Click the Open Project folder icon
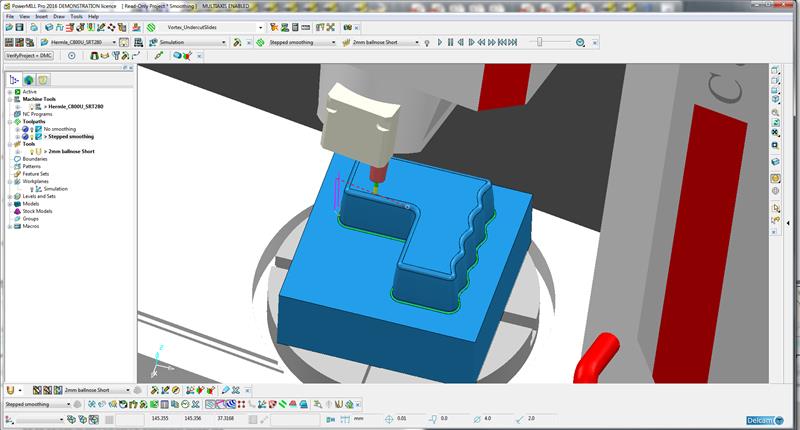Screen dimensions: 800x430 click(9, 27)
